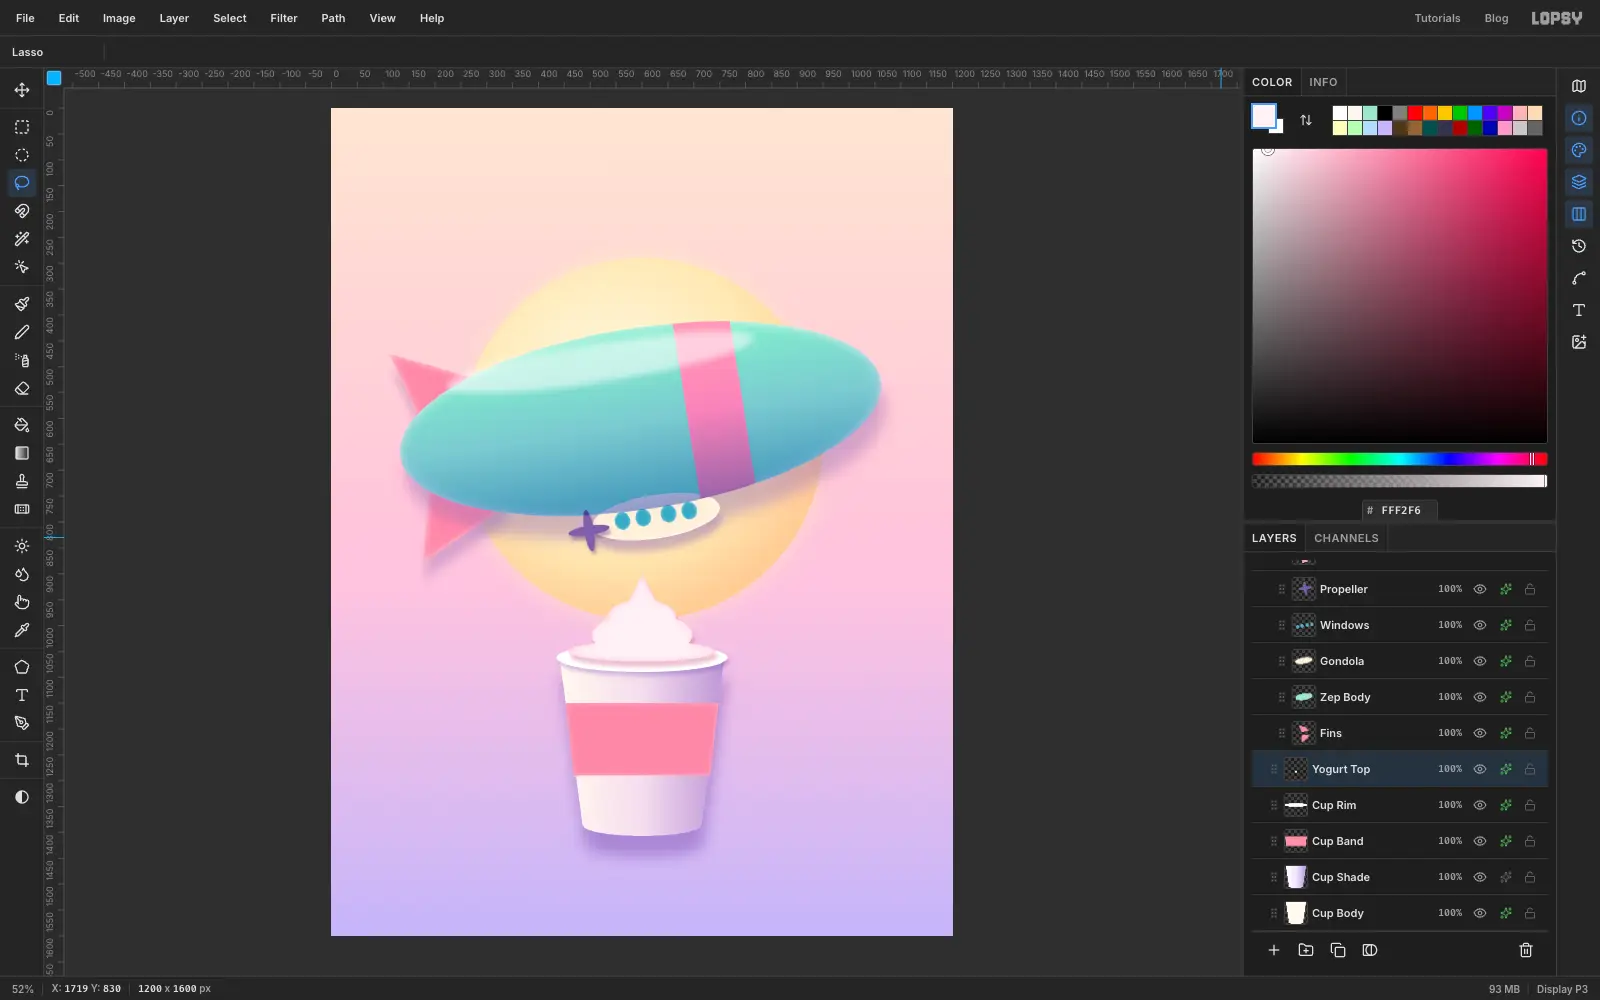Select the Text tool in left toolbar
Screen dimensions: 1600x1000
[x=22, y=695]
